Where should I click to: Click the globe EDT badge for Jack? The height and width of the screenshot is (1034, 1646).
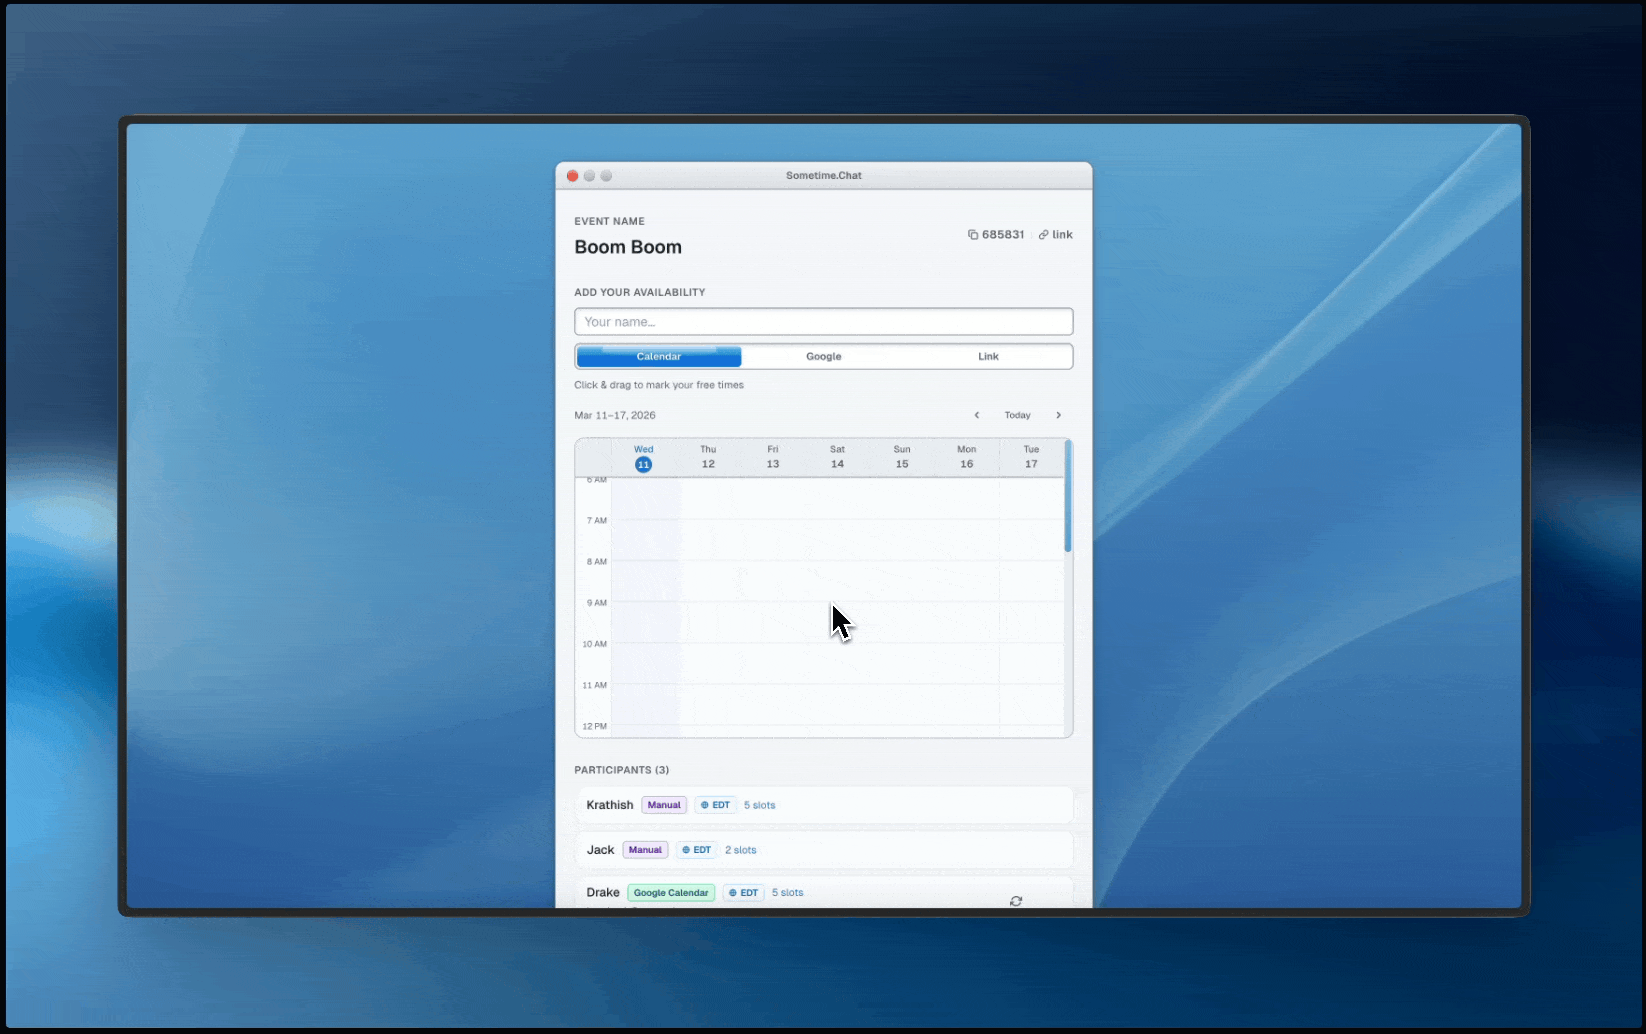point(697,850)
